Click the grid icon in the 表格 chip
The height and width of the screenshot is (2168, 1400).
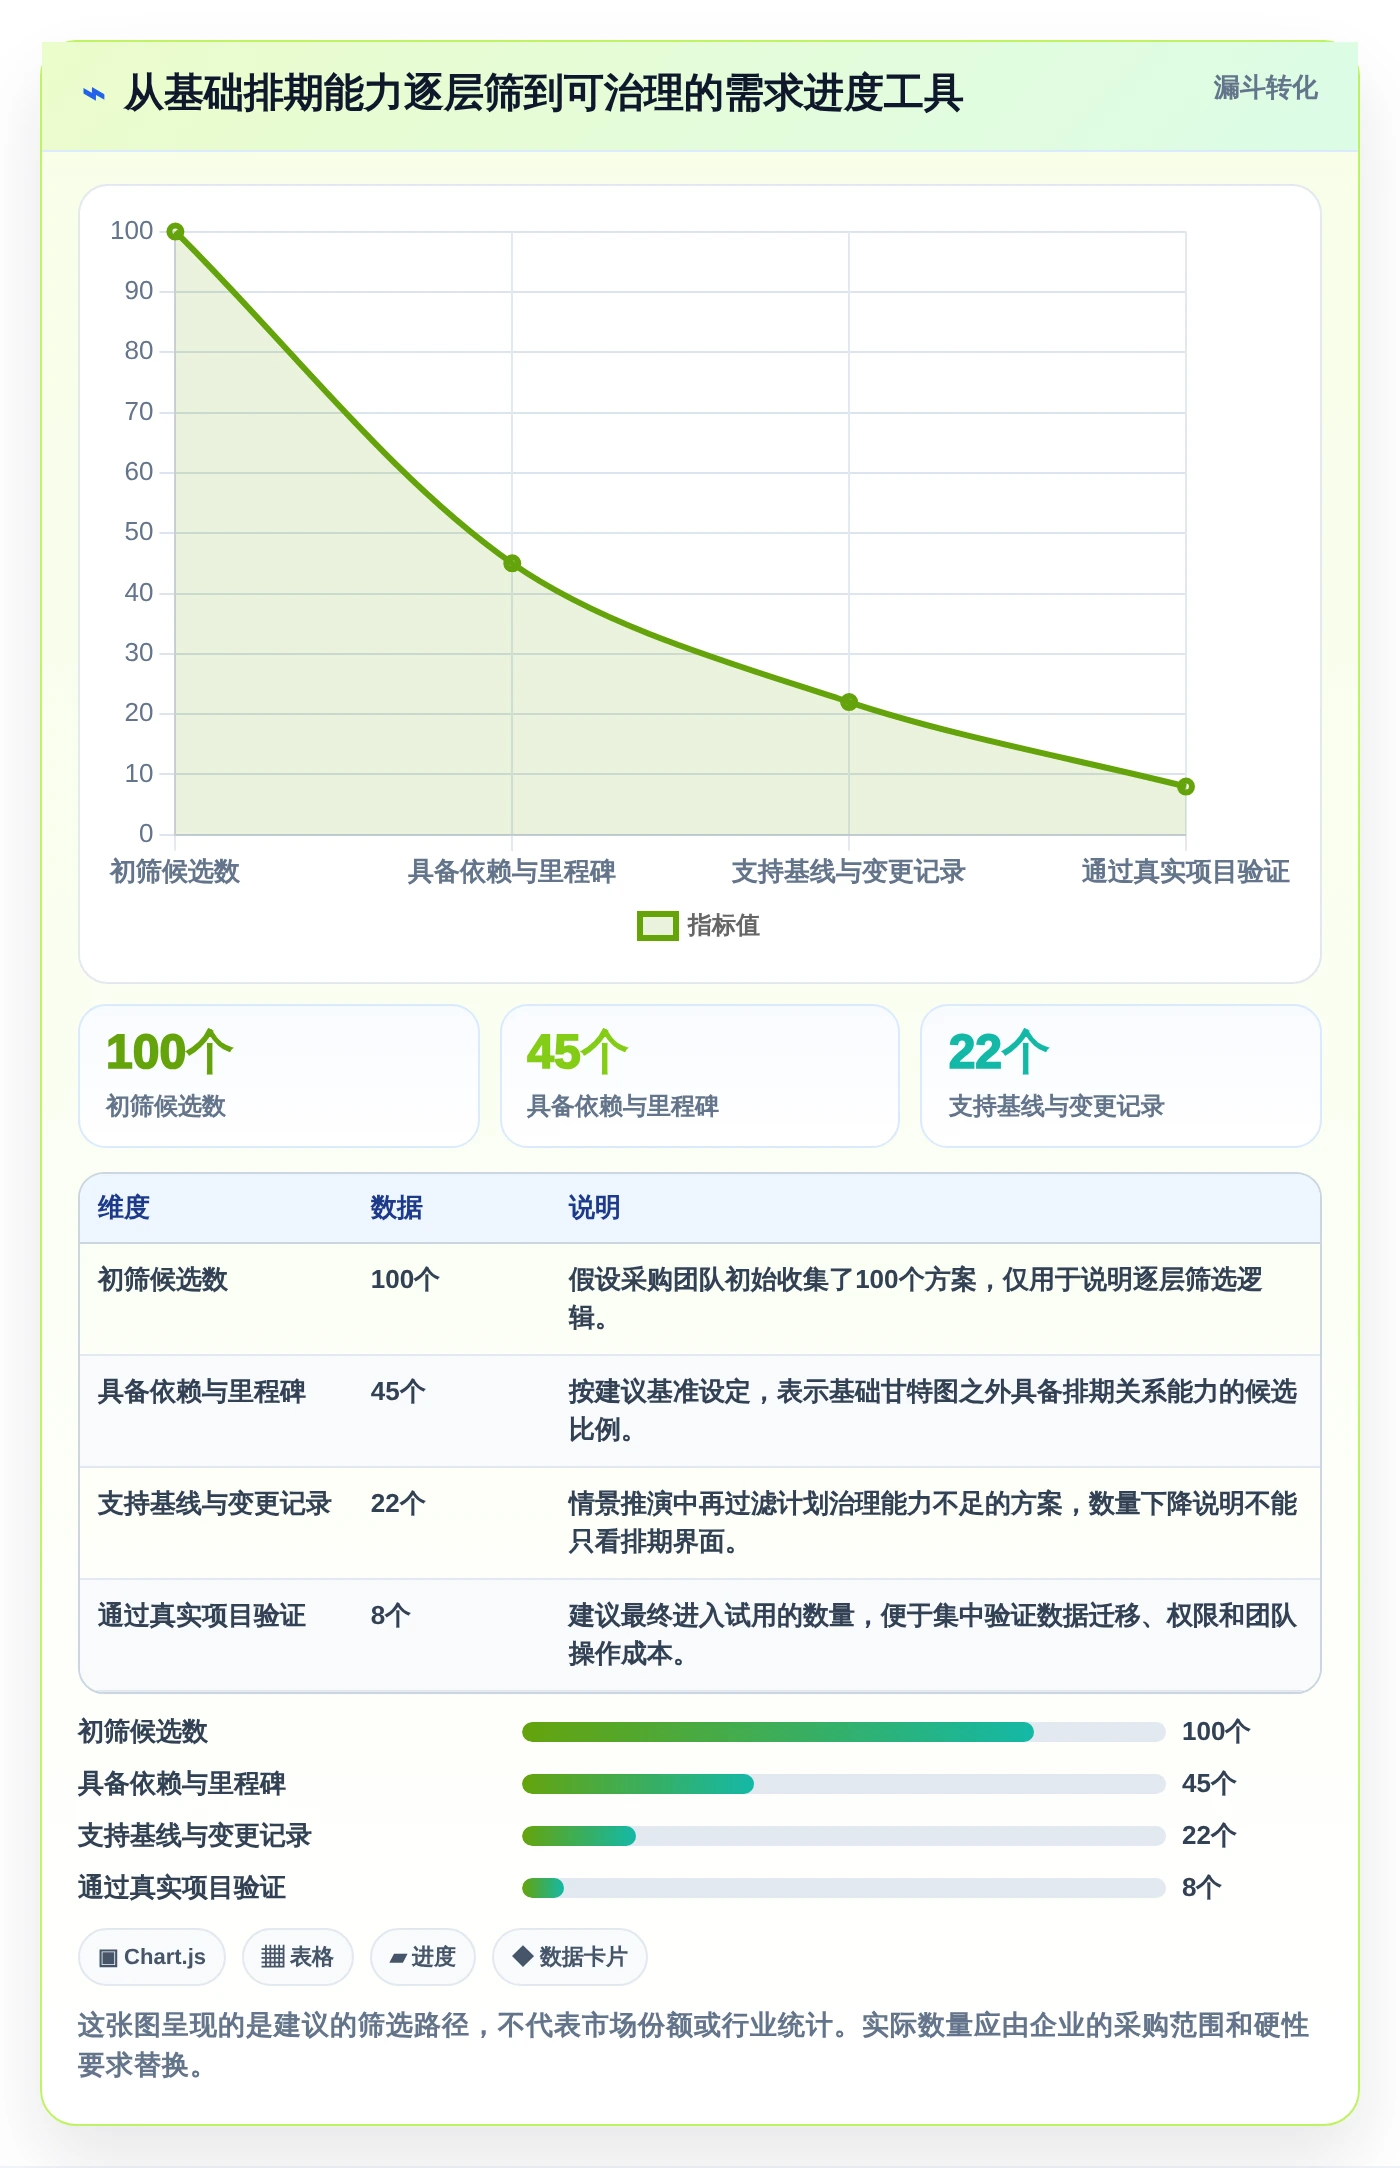(273, 1957)
